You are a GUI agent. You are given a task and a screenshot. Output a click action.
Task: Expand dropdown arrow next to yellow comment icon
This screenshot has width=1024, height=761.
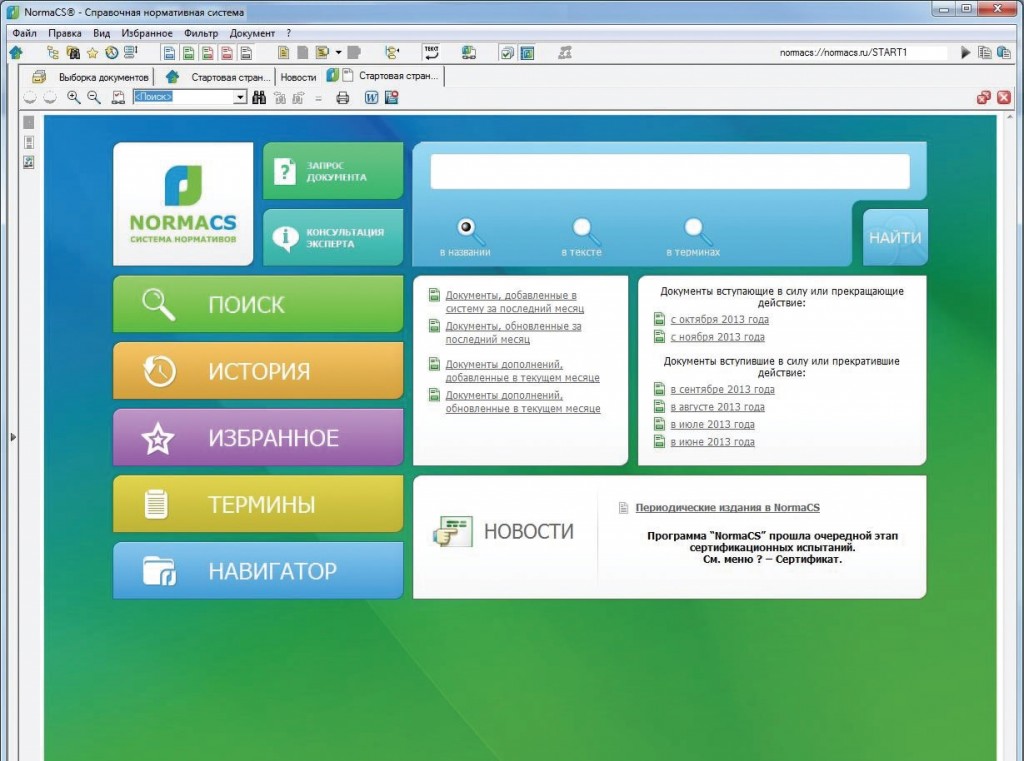(338, 53)
